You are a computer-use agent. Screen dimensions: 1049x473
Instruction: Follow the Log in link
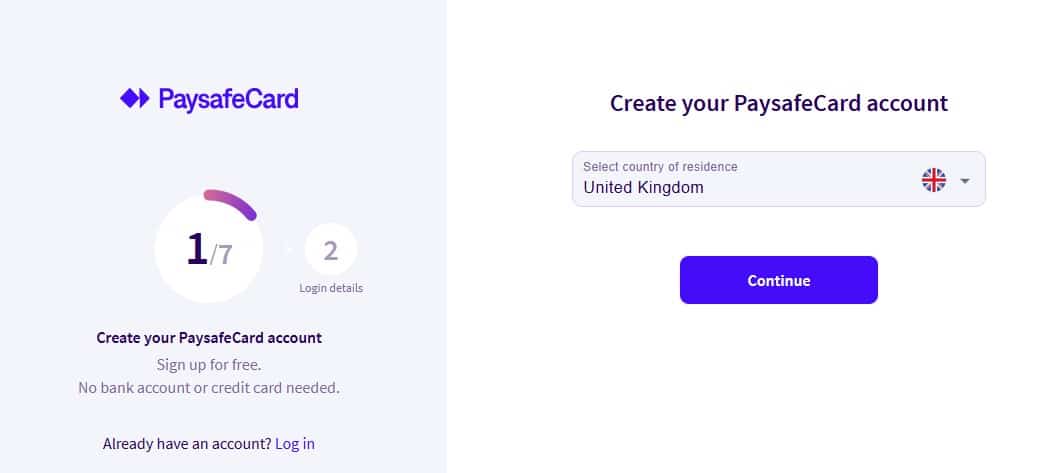point(295,443)
